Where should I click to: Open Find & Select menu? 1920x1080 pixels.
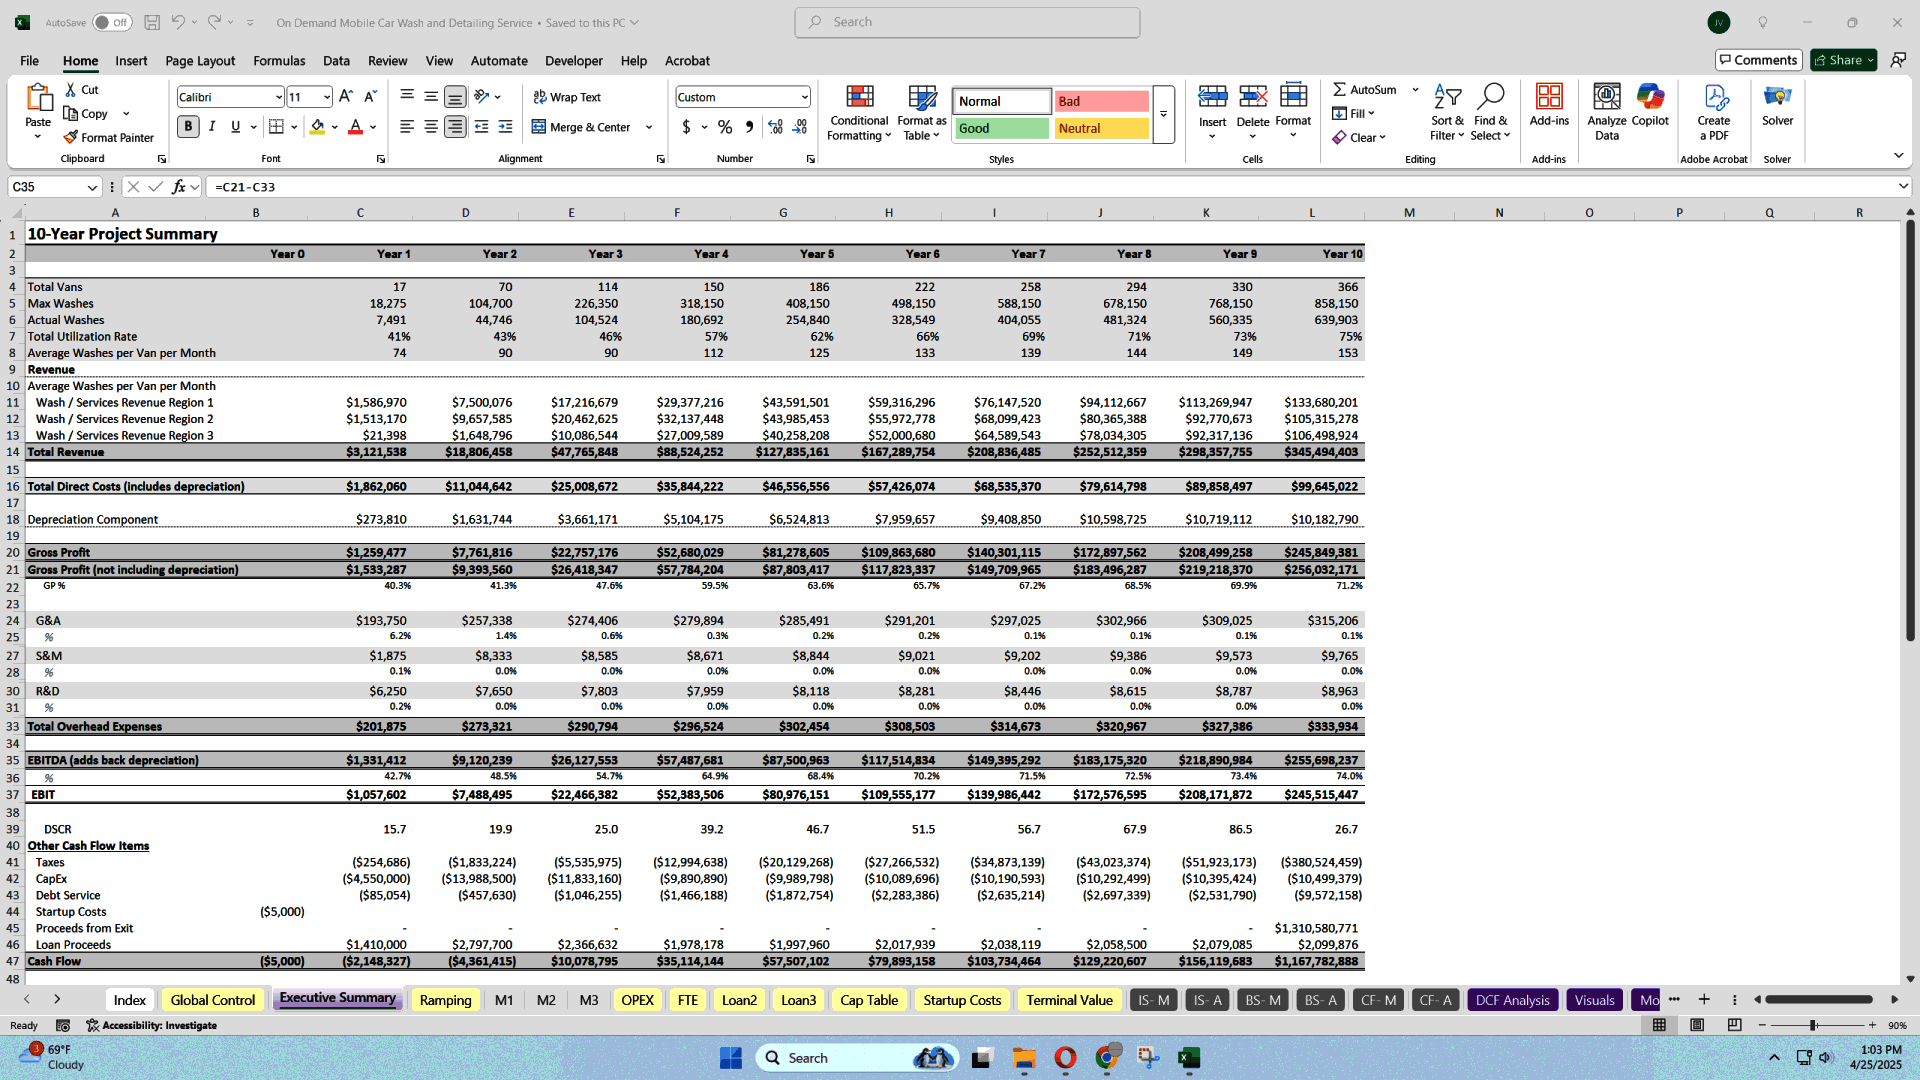coord(1490,112)
